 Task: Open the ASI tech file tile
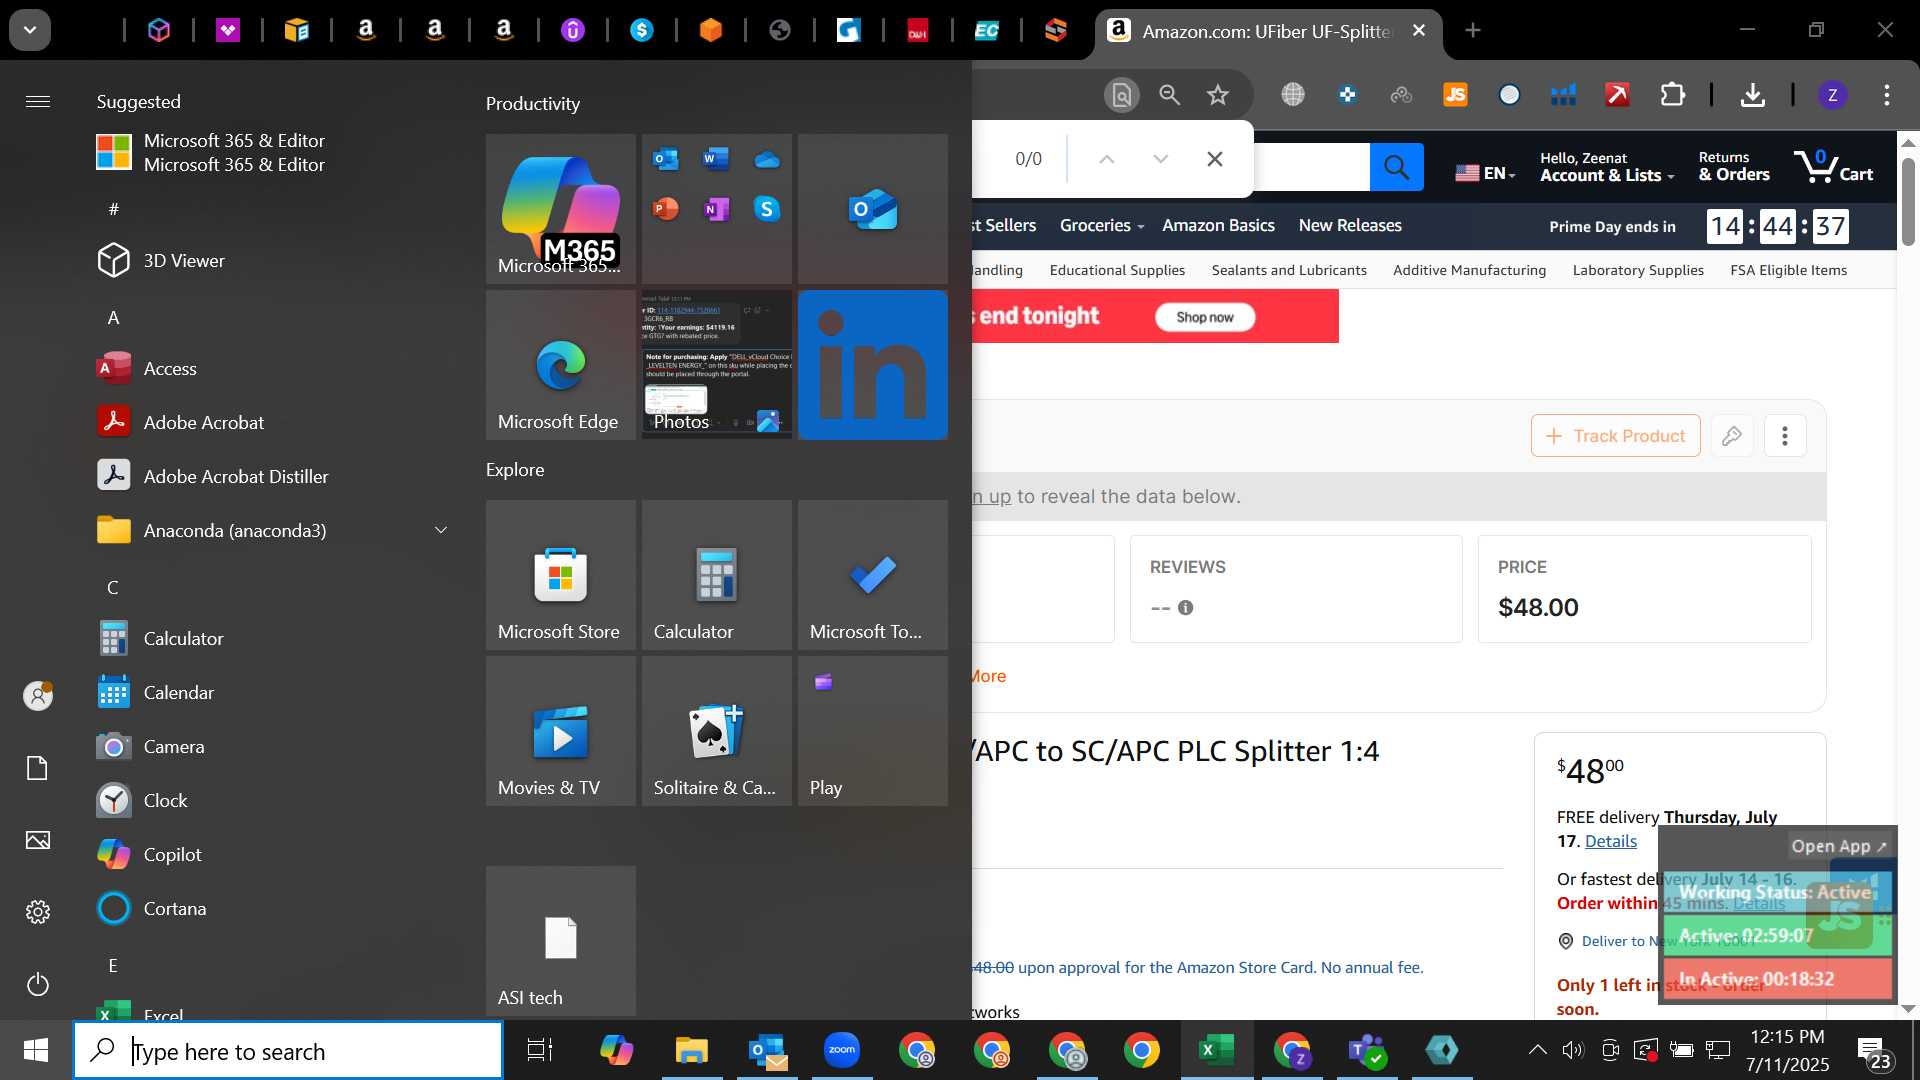click(x=561, y=941)
